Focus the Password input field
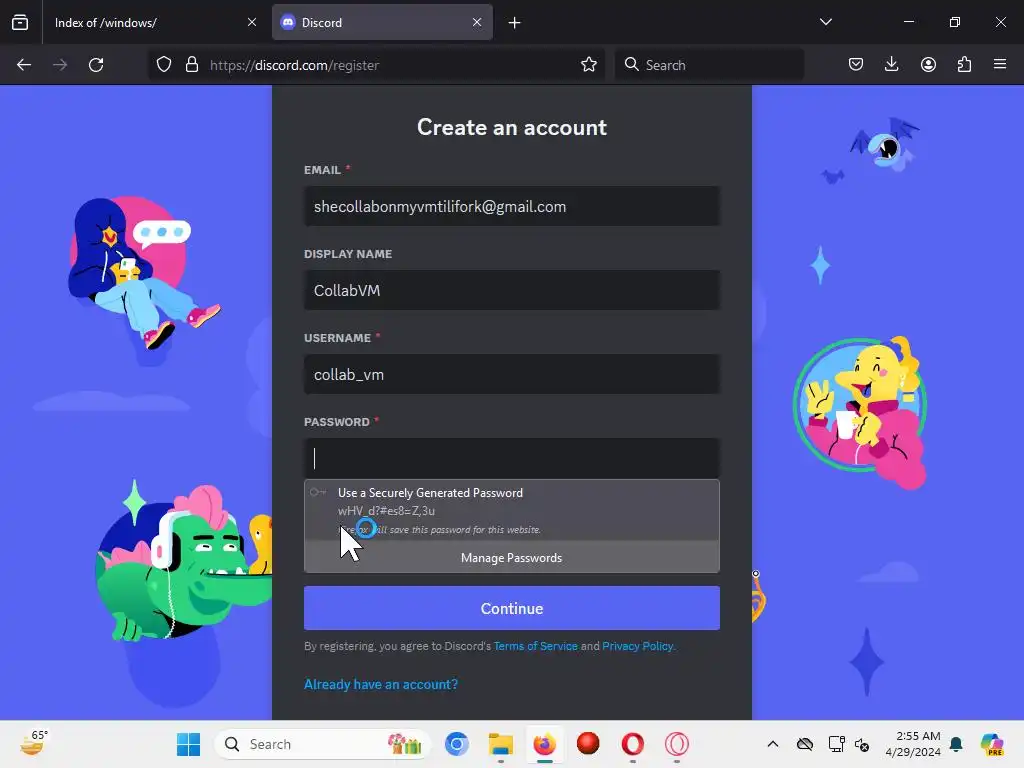 pyautogui.click(x=512, y=458)
